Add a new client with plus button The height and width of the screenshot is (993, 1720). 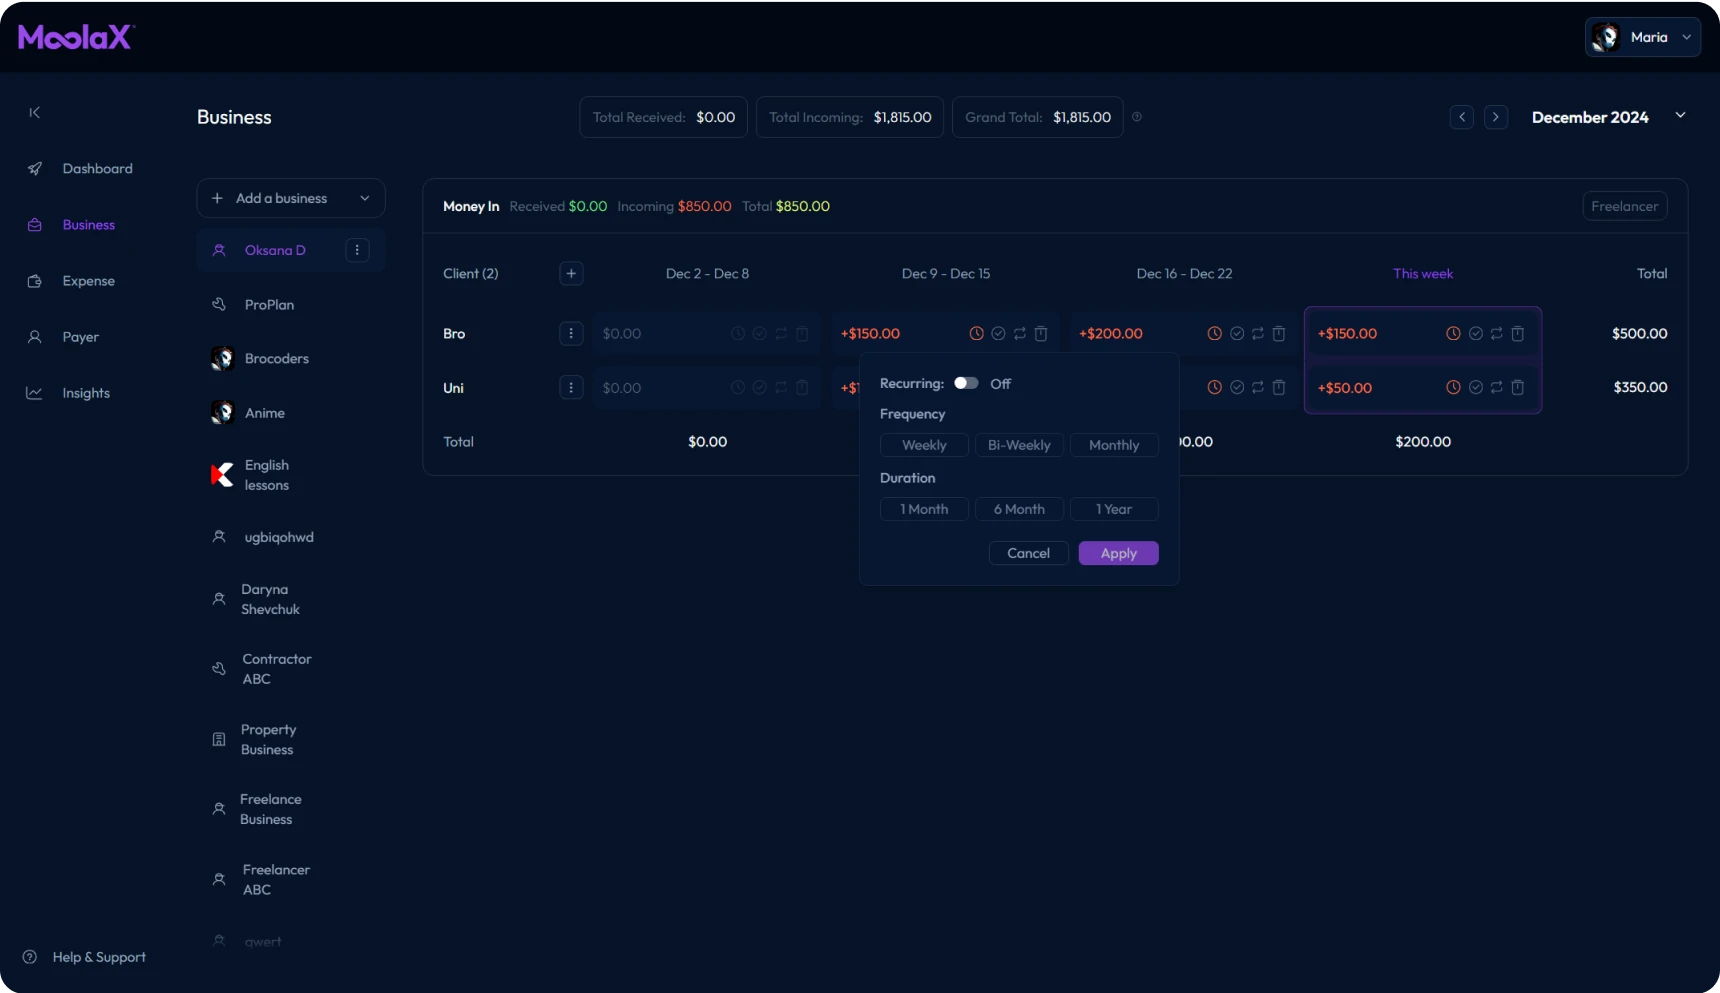pos(571,274)
